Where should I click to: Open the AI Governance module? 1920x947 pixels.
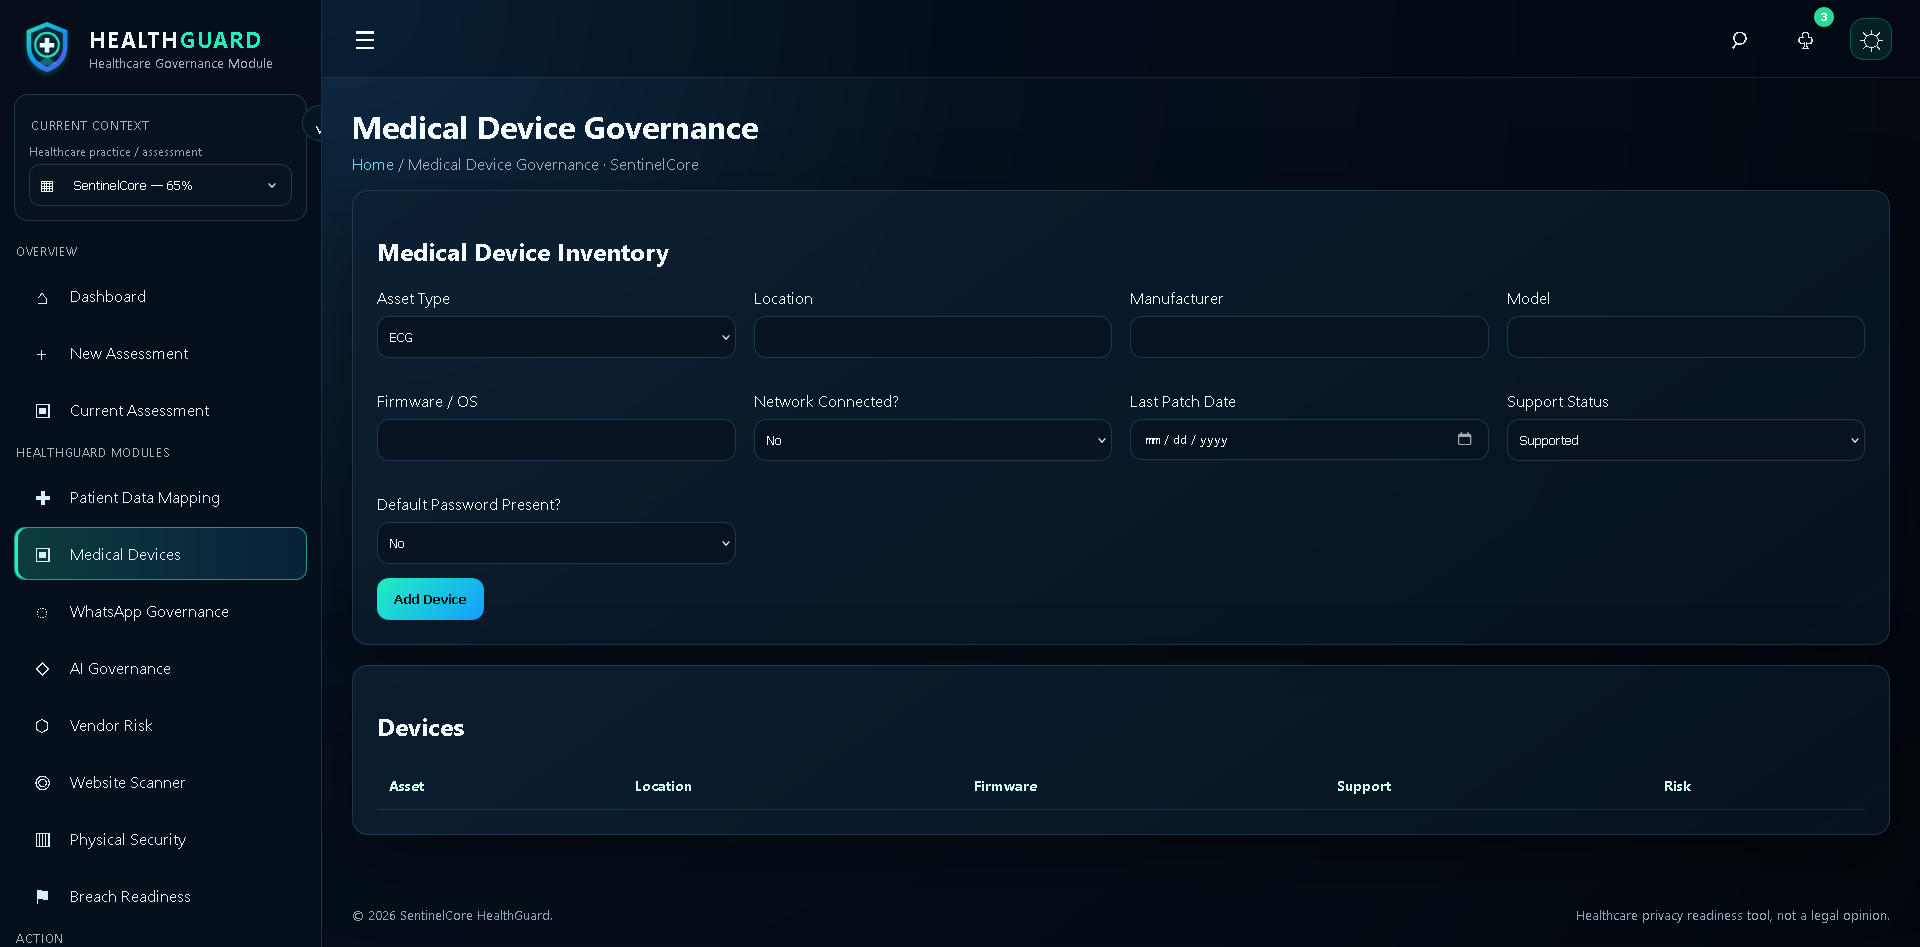point(160,669)
